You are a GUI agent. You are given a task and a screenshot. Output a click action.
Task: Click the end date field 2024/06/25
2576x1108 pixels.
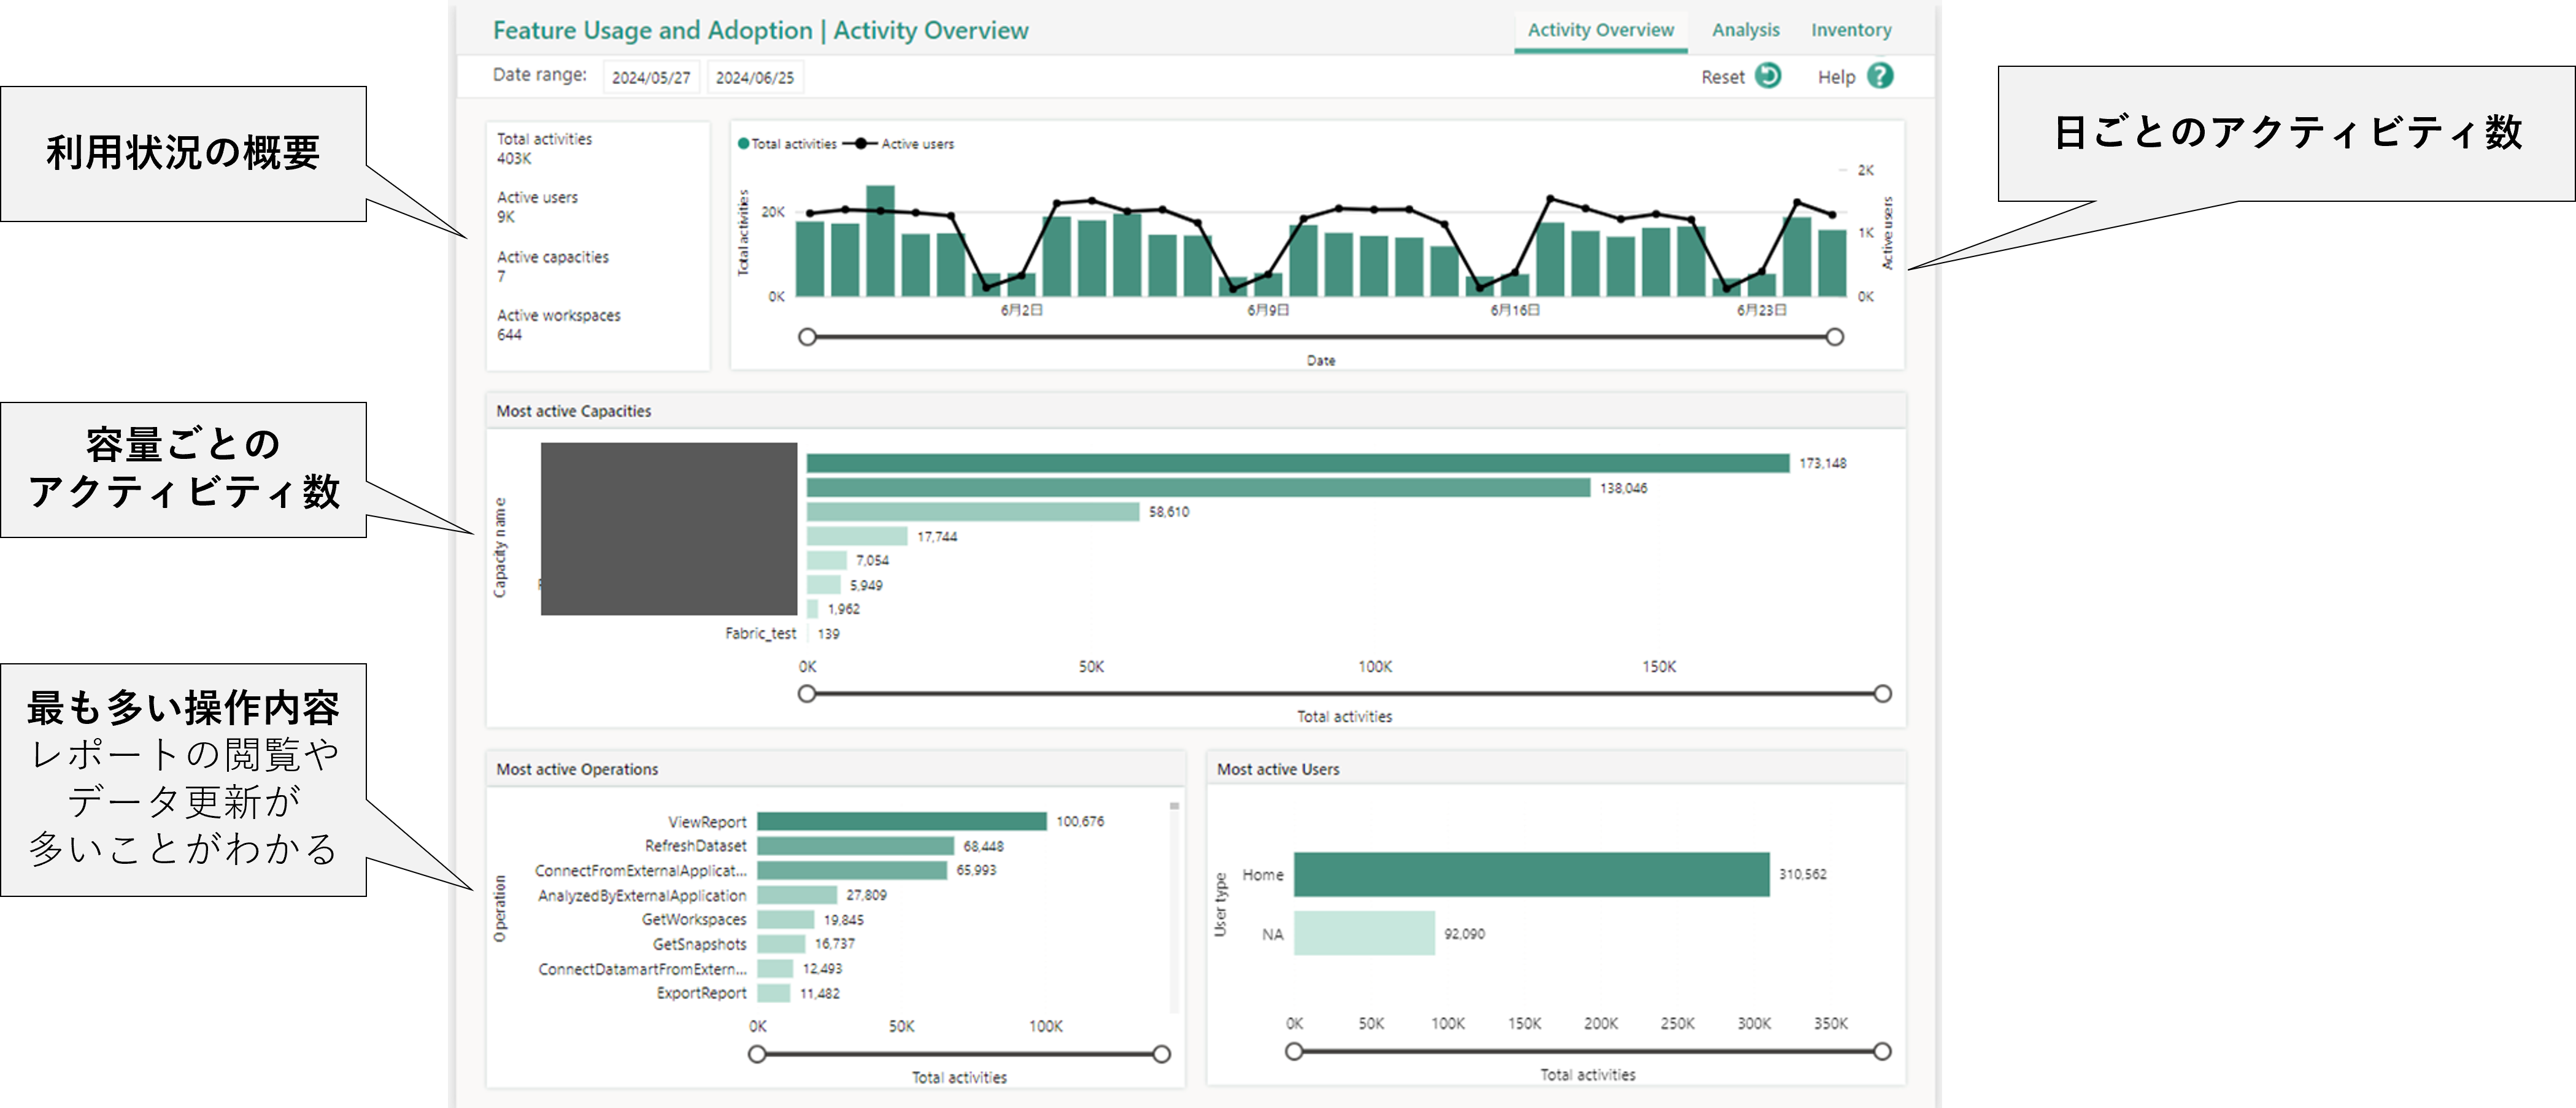coord(755,78)
